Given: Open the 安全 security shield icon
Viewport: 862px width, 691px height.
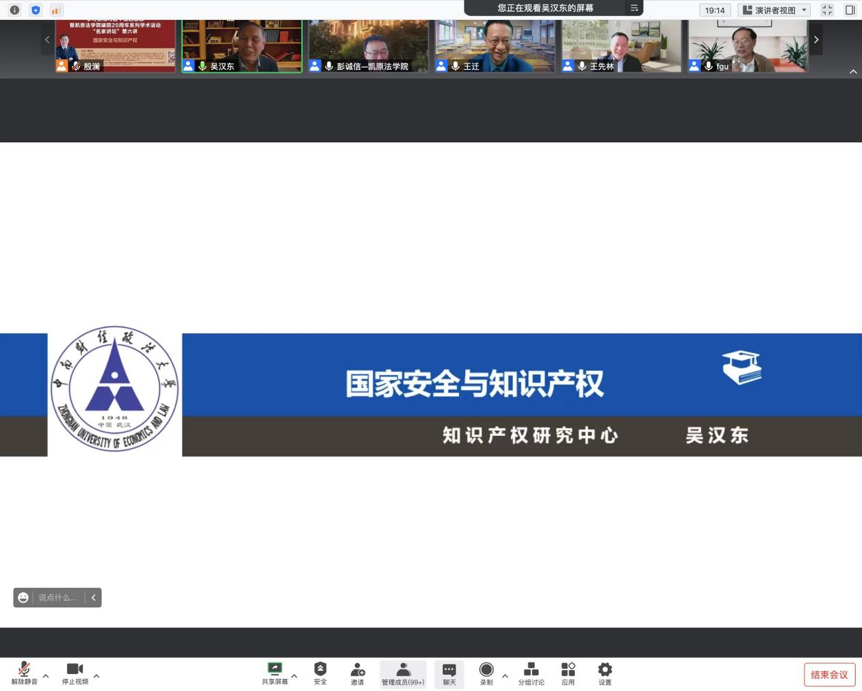Looking at the screenshot, I should [x=320, y=672].
